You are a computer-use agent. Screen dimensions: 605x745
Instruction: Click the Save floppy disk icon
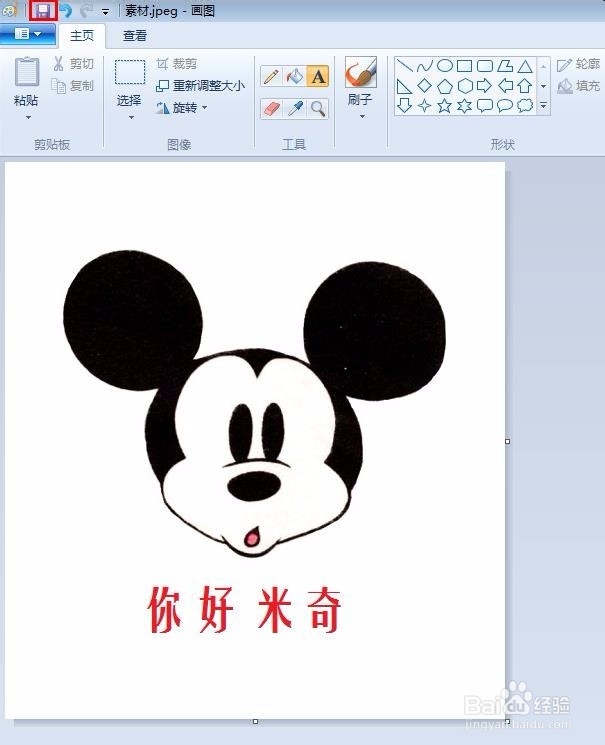click(43, 10)
